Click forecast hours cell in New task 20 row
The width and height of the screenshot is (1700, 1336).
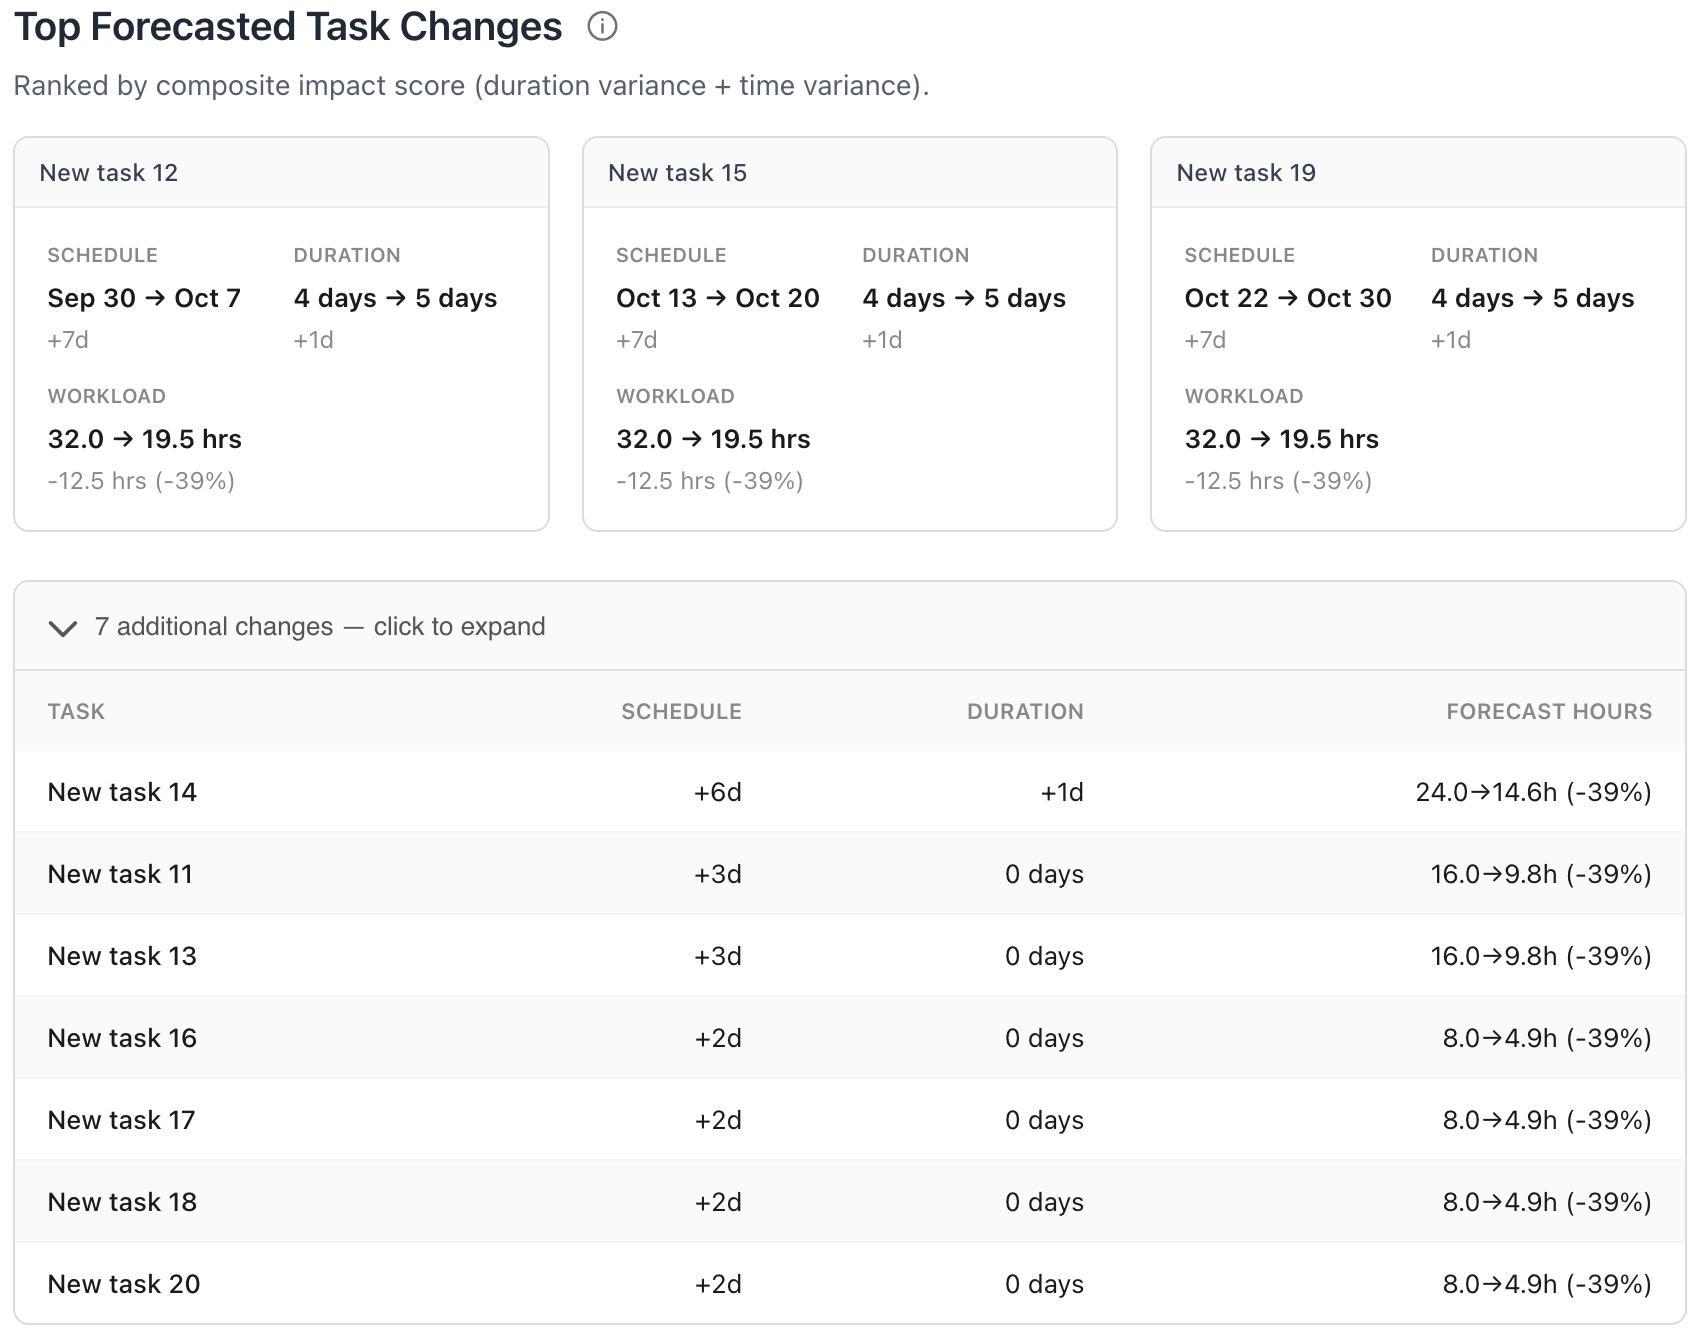(1547, 1285)
